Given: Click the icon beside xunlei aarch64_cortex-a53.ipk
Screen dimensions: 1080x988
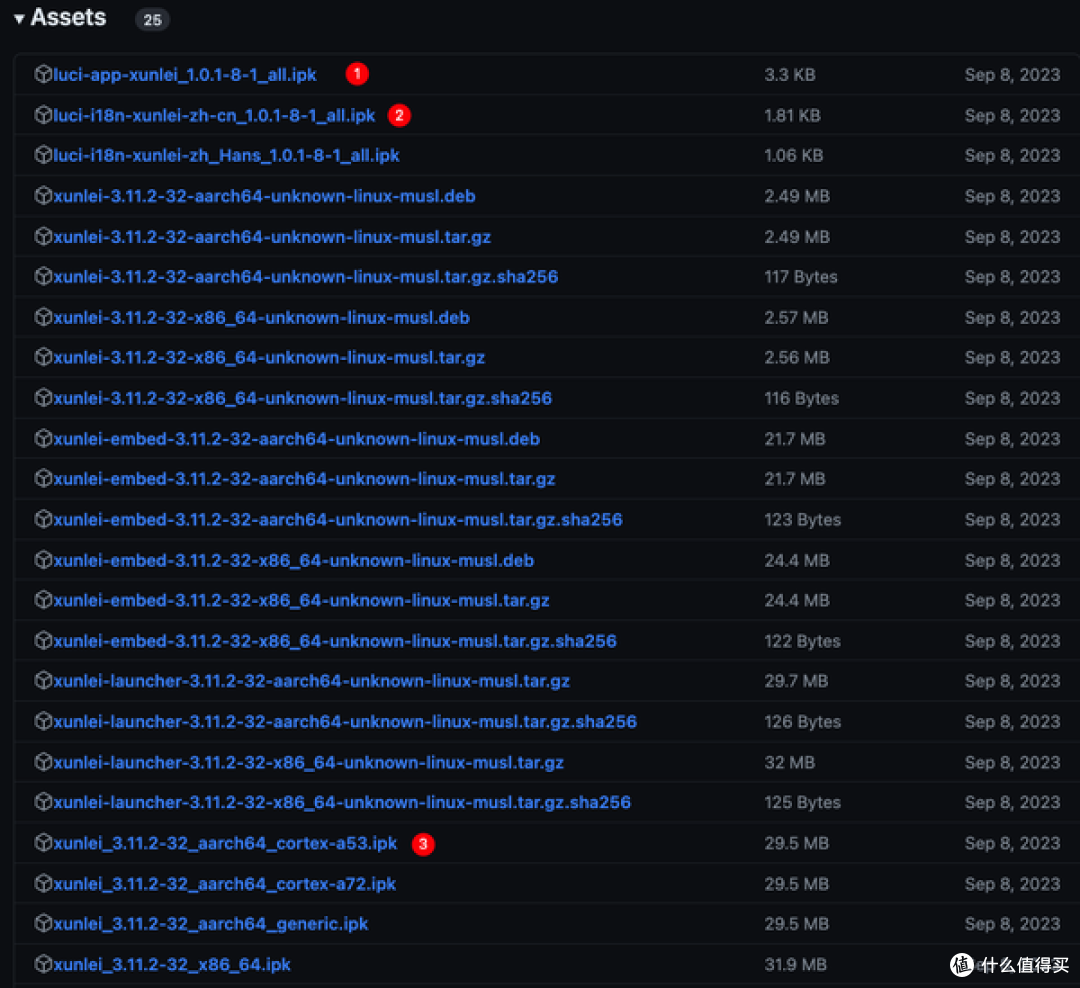Looking at the screenshot, I should [x=43, y=842].
